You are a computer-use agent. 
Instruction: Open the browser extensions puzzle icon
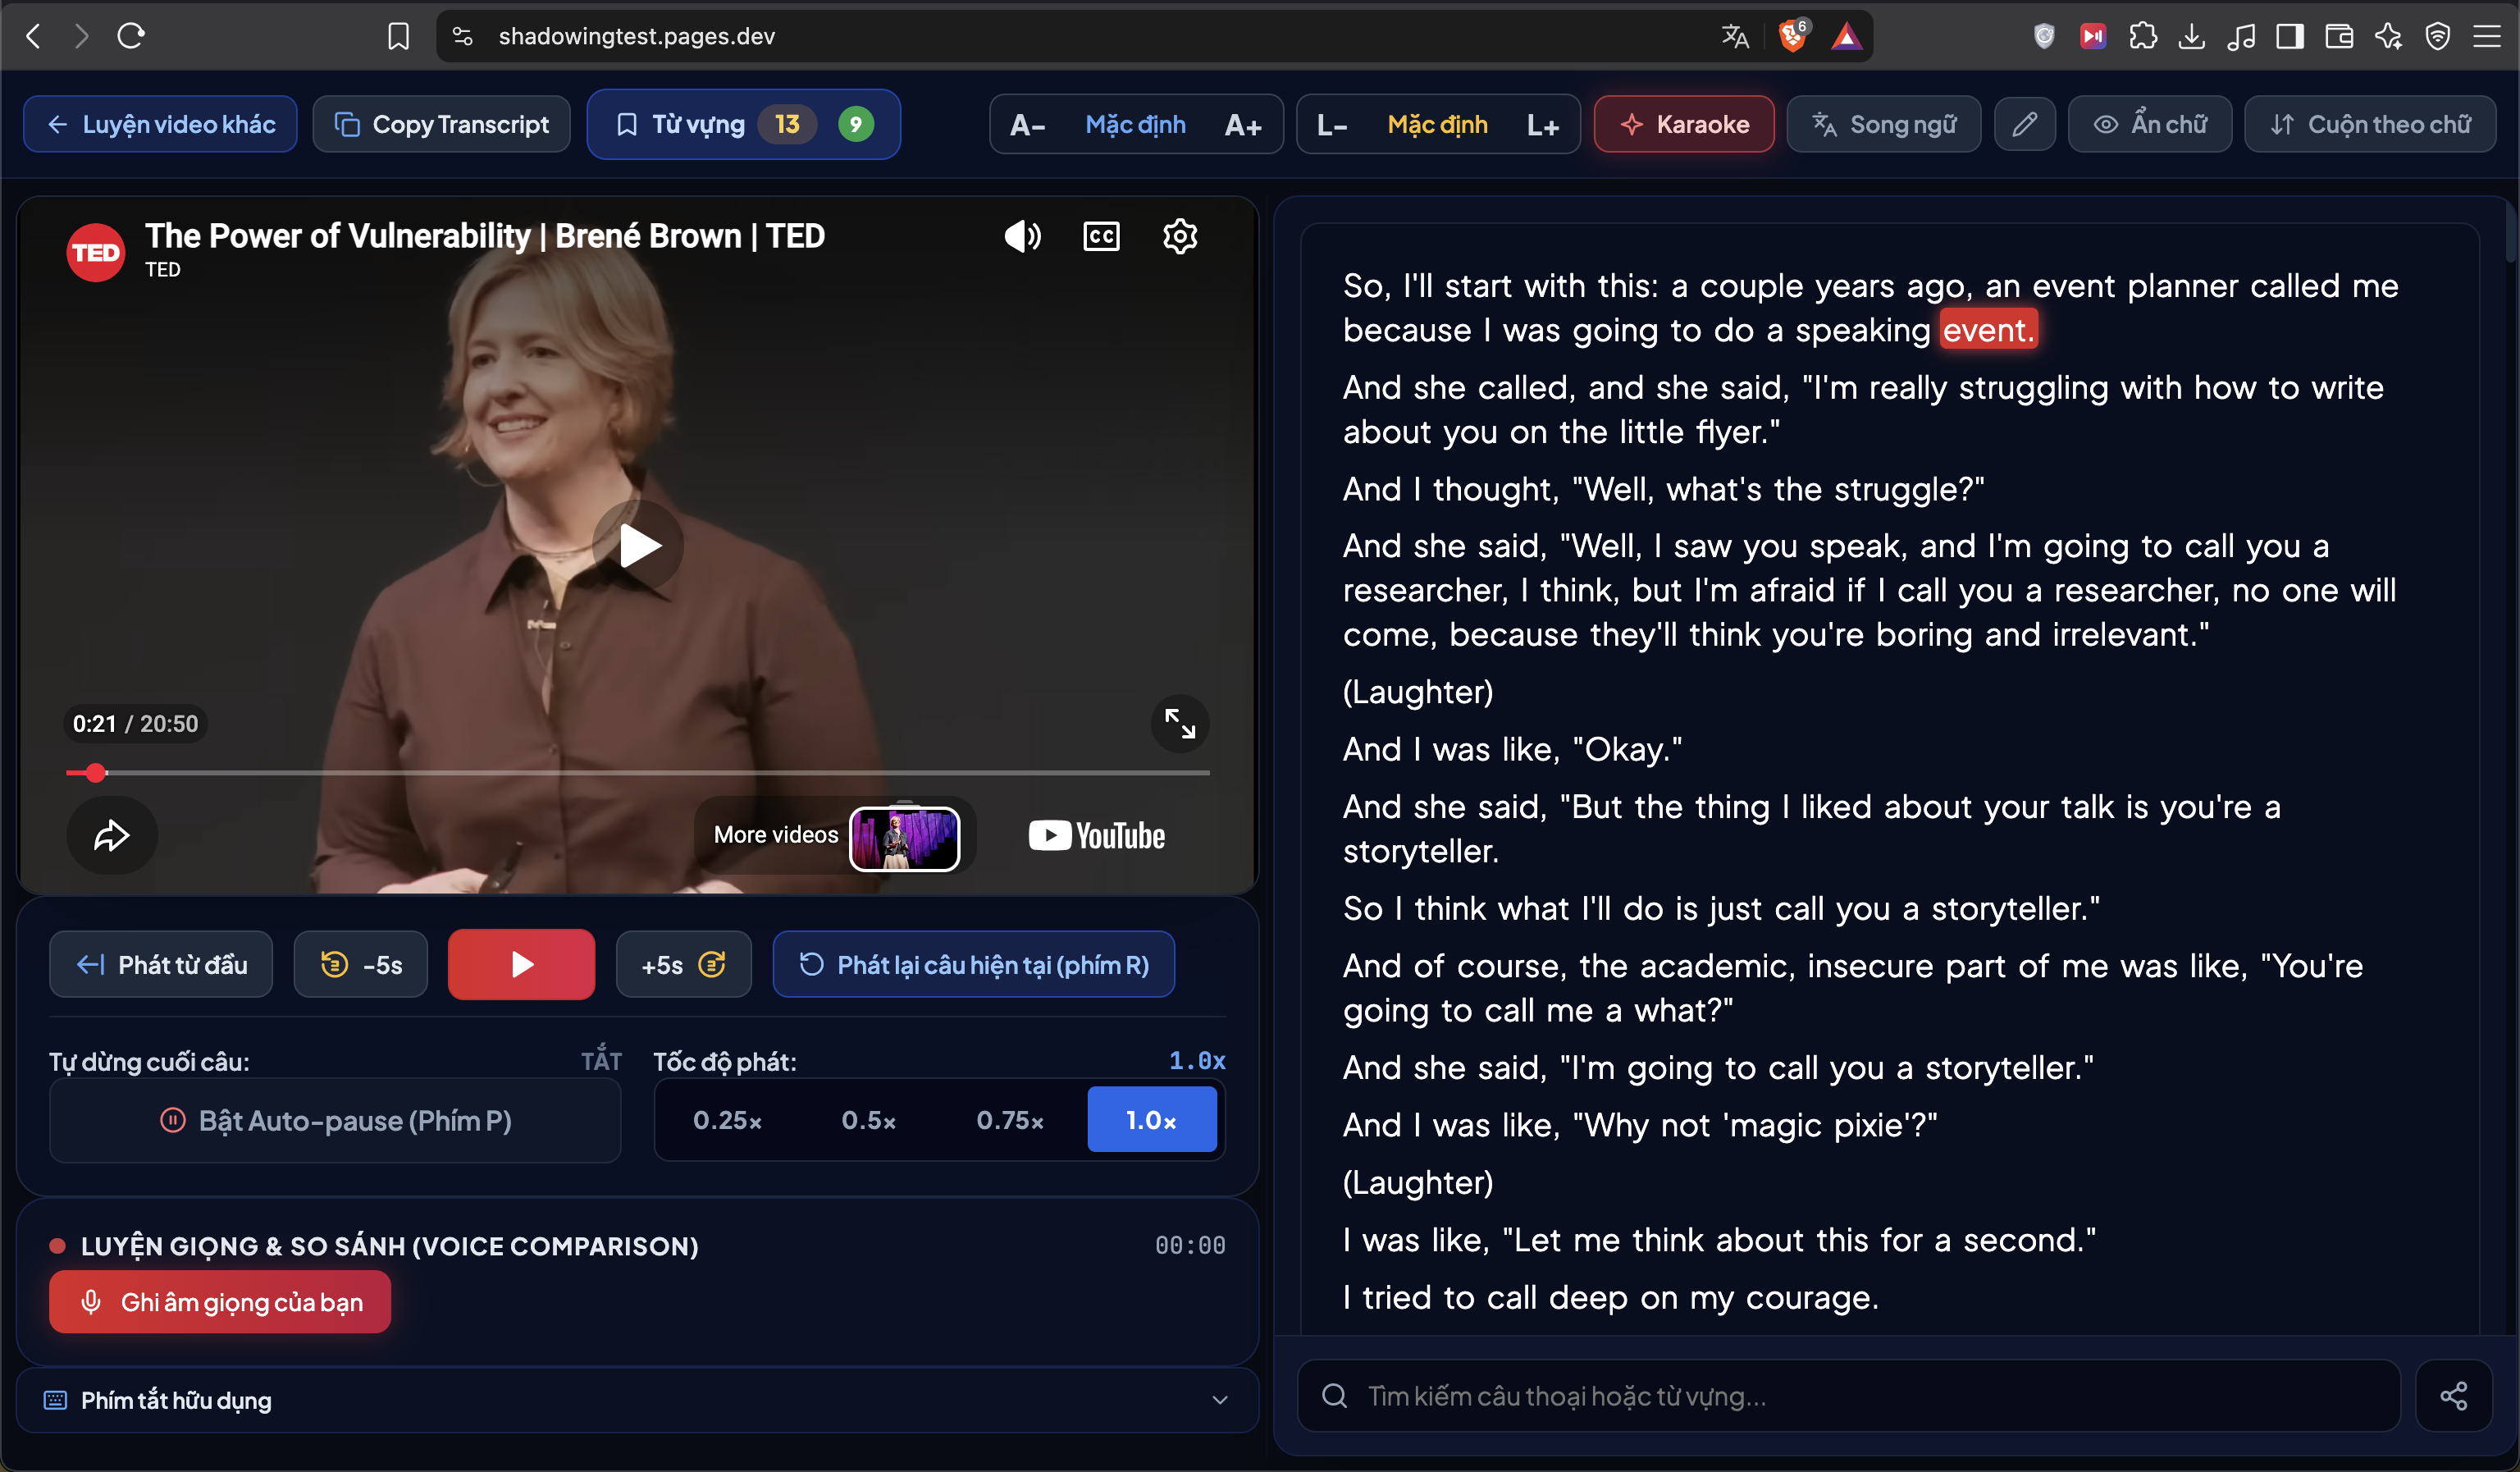2143,36
